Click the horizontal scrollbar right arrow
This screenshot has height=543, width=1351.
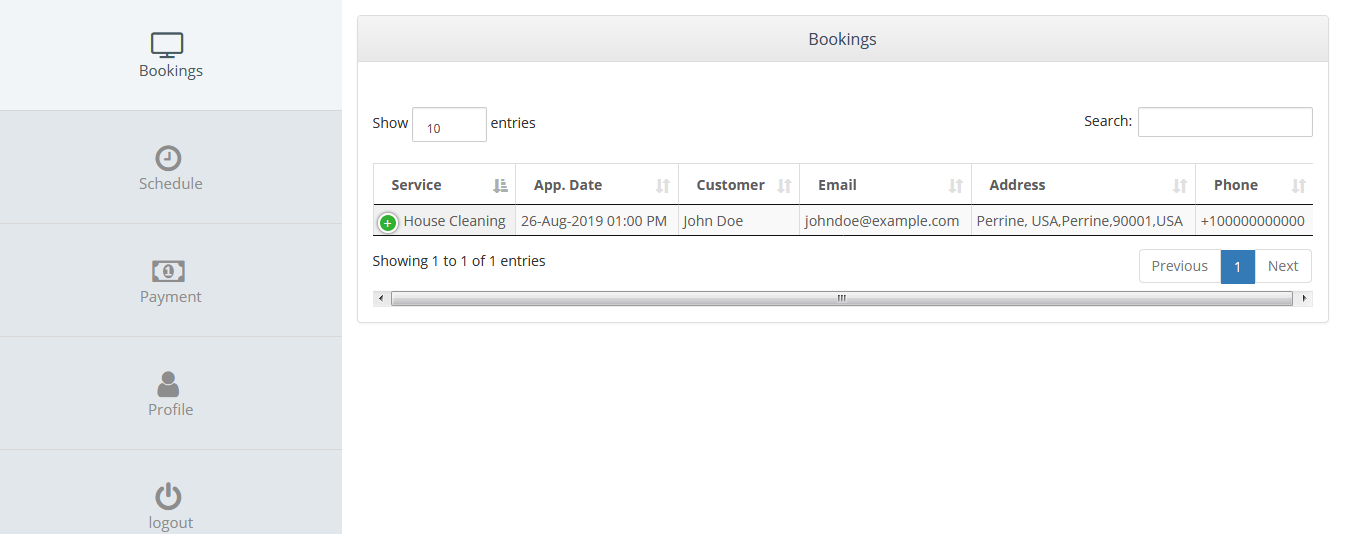[1303, 298]
